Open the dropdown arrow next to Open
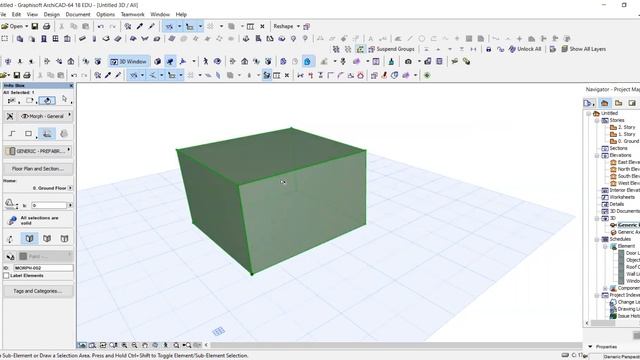 point(27,27)
